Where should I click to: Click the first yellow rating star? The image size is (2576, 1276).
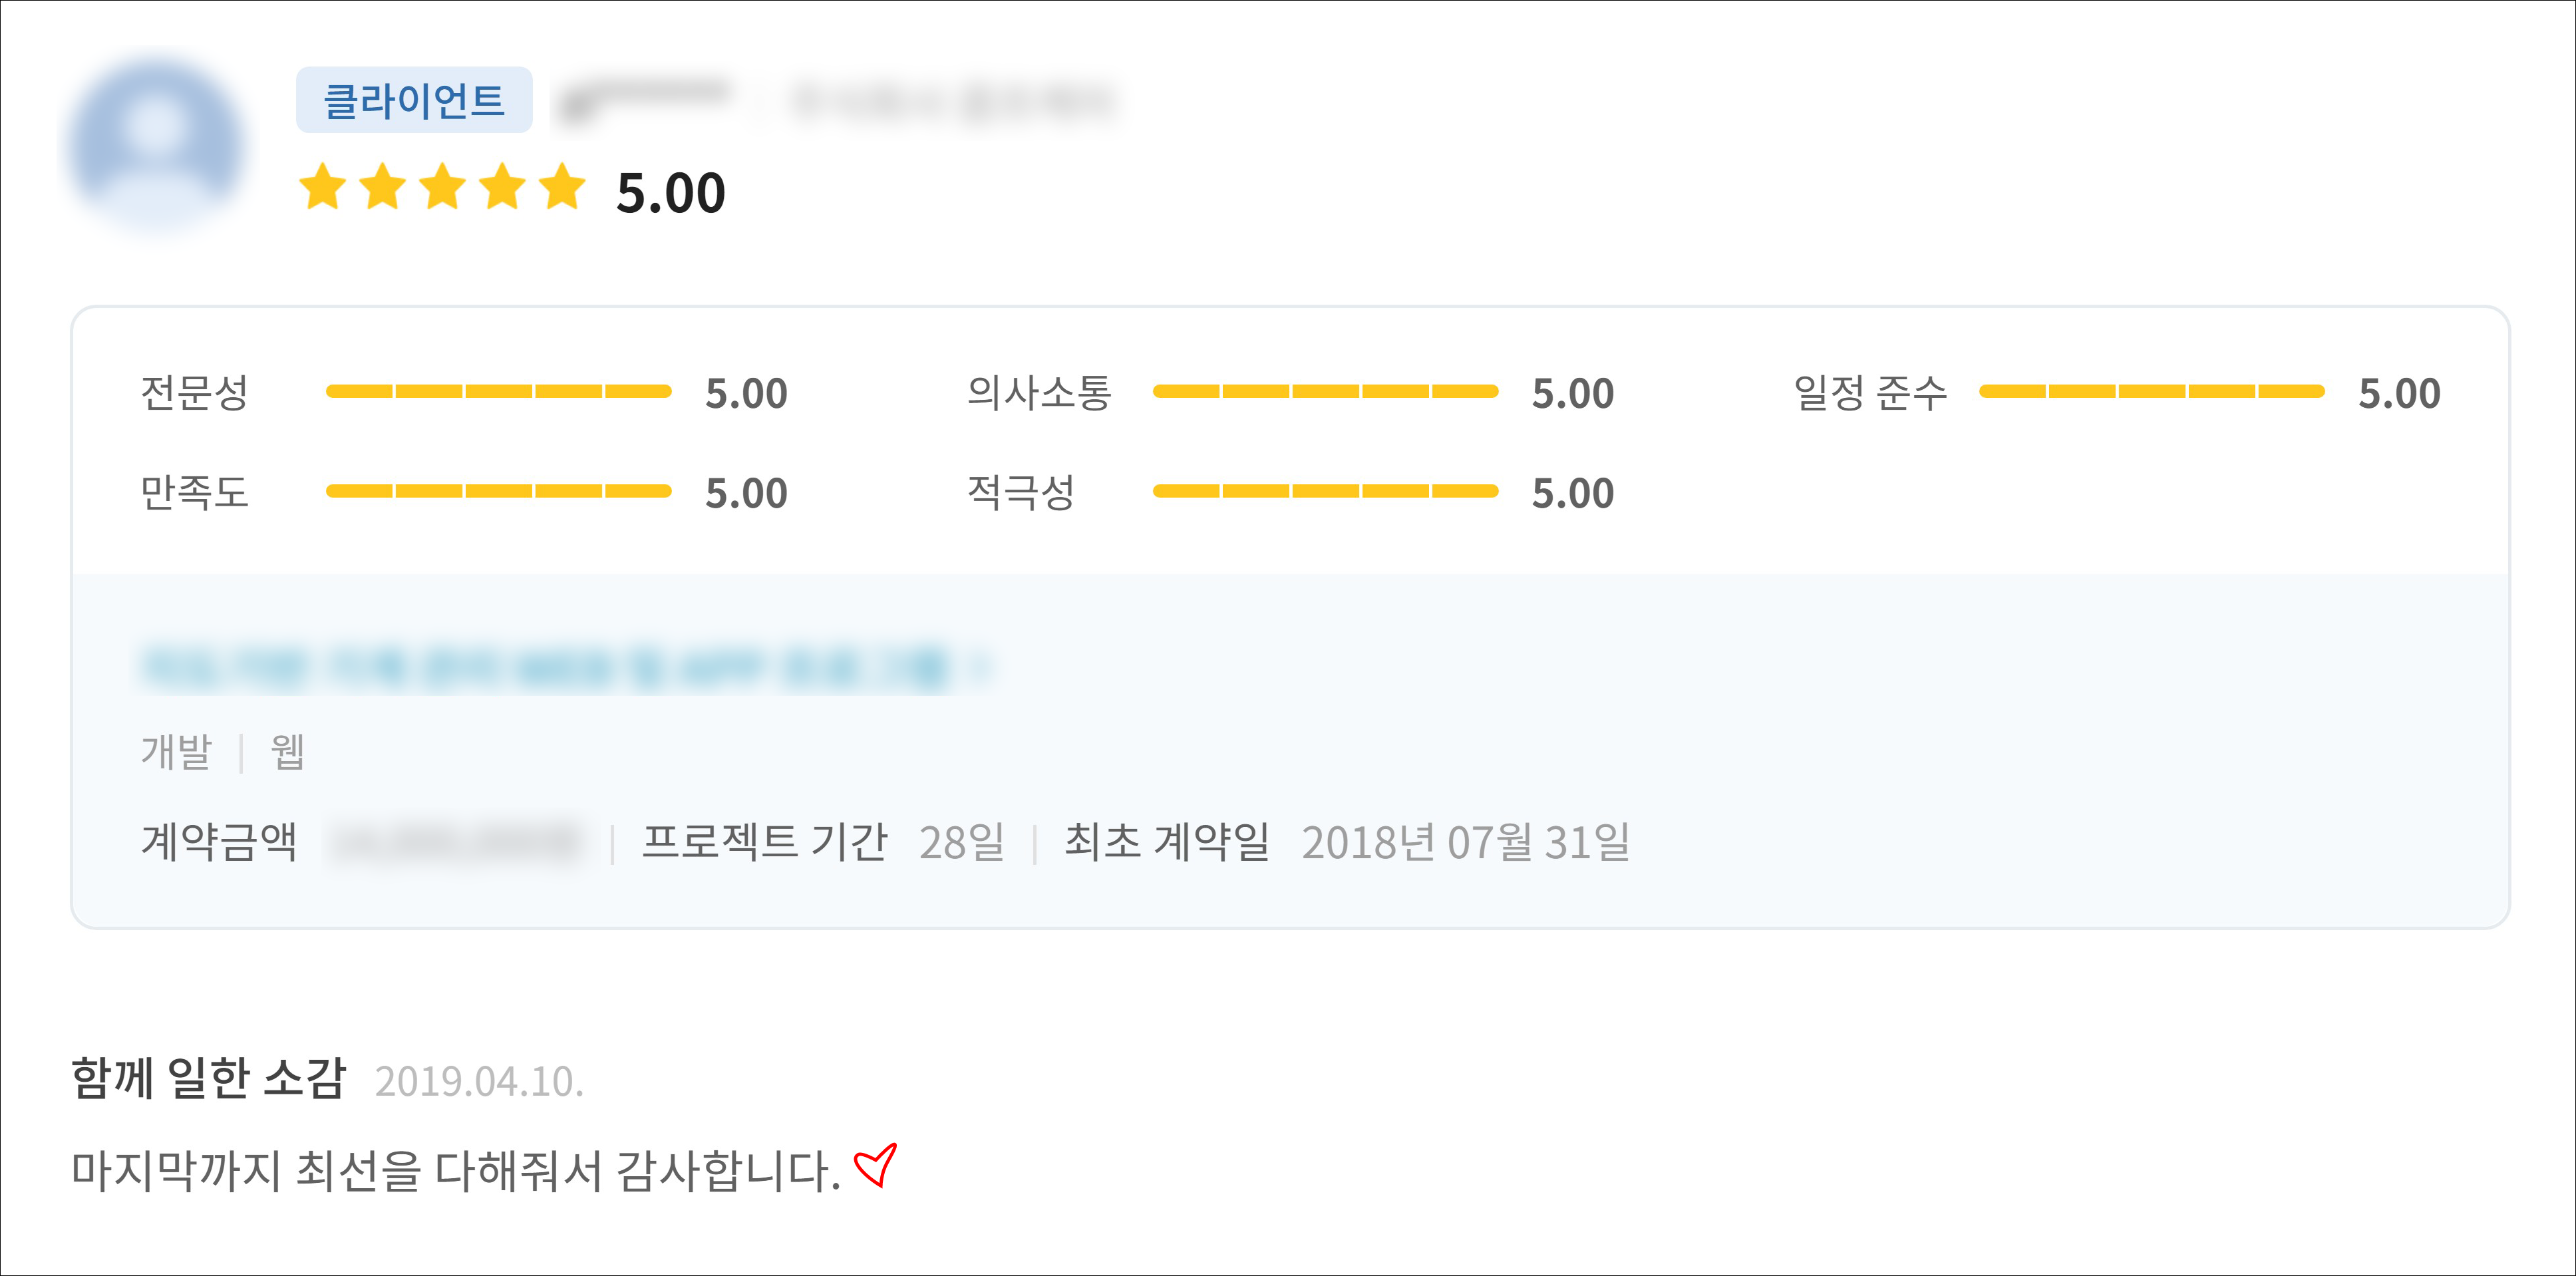[323, 188]
